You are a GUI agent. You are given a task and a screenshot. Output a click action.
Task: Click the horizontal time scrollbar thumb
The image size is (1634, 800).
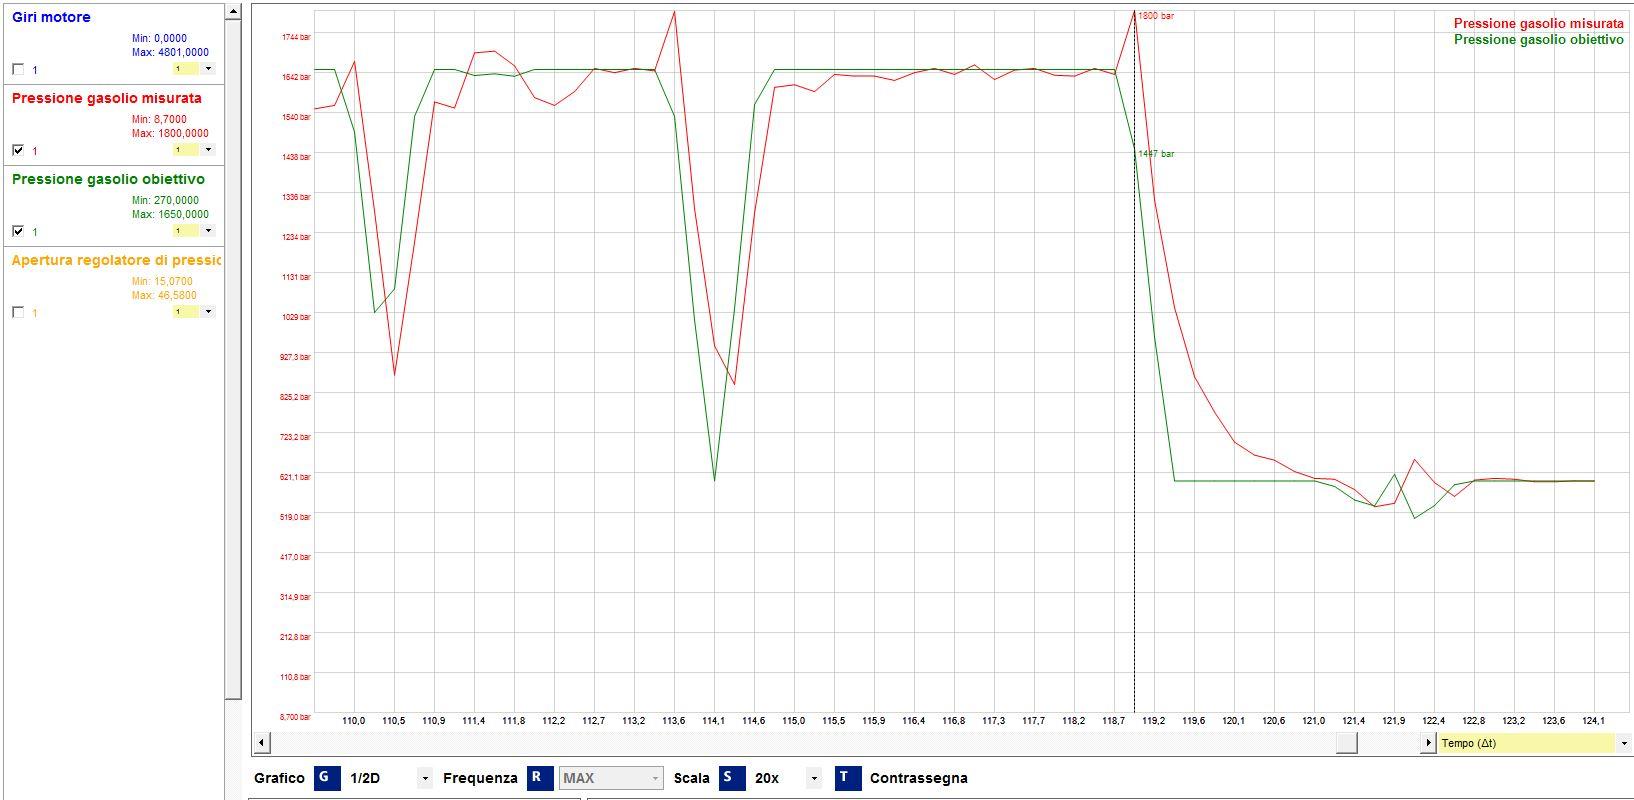pos(1347,743)
